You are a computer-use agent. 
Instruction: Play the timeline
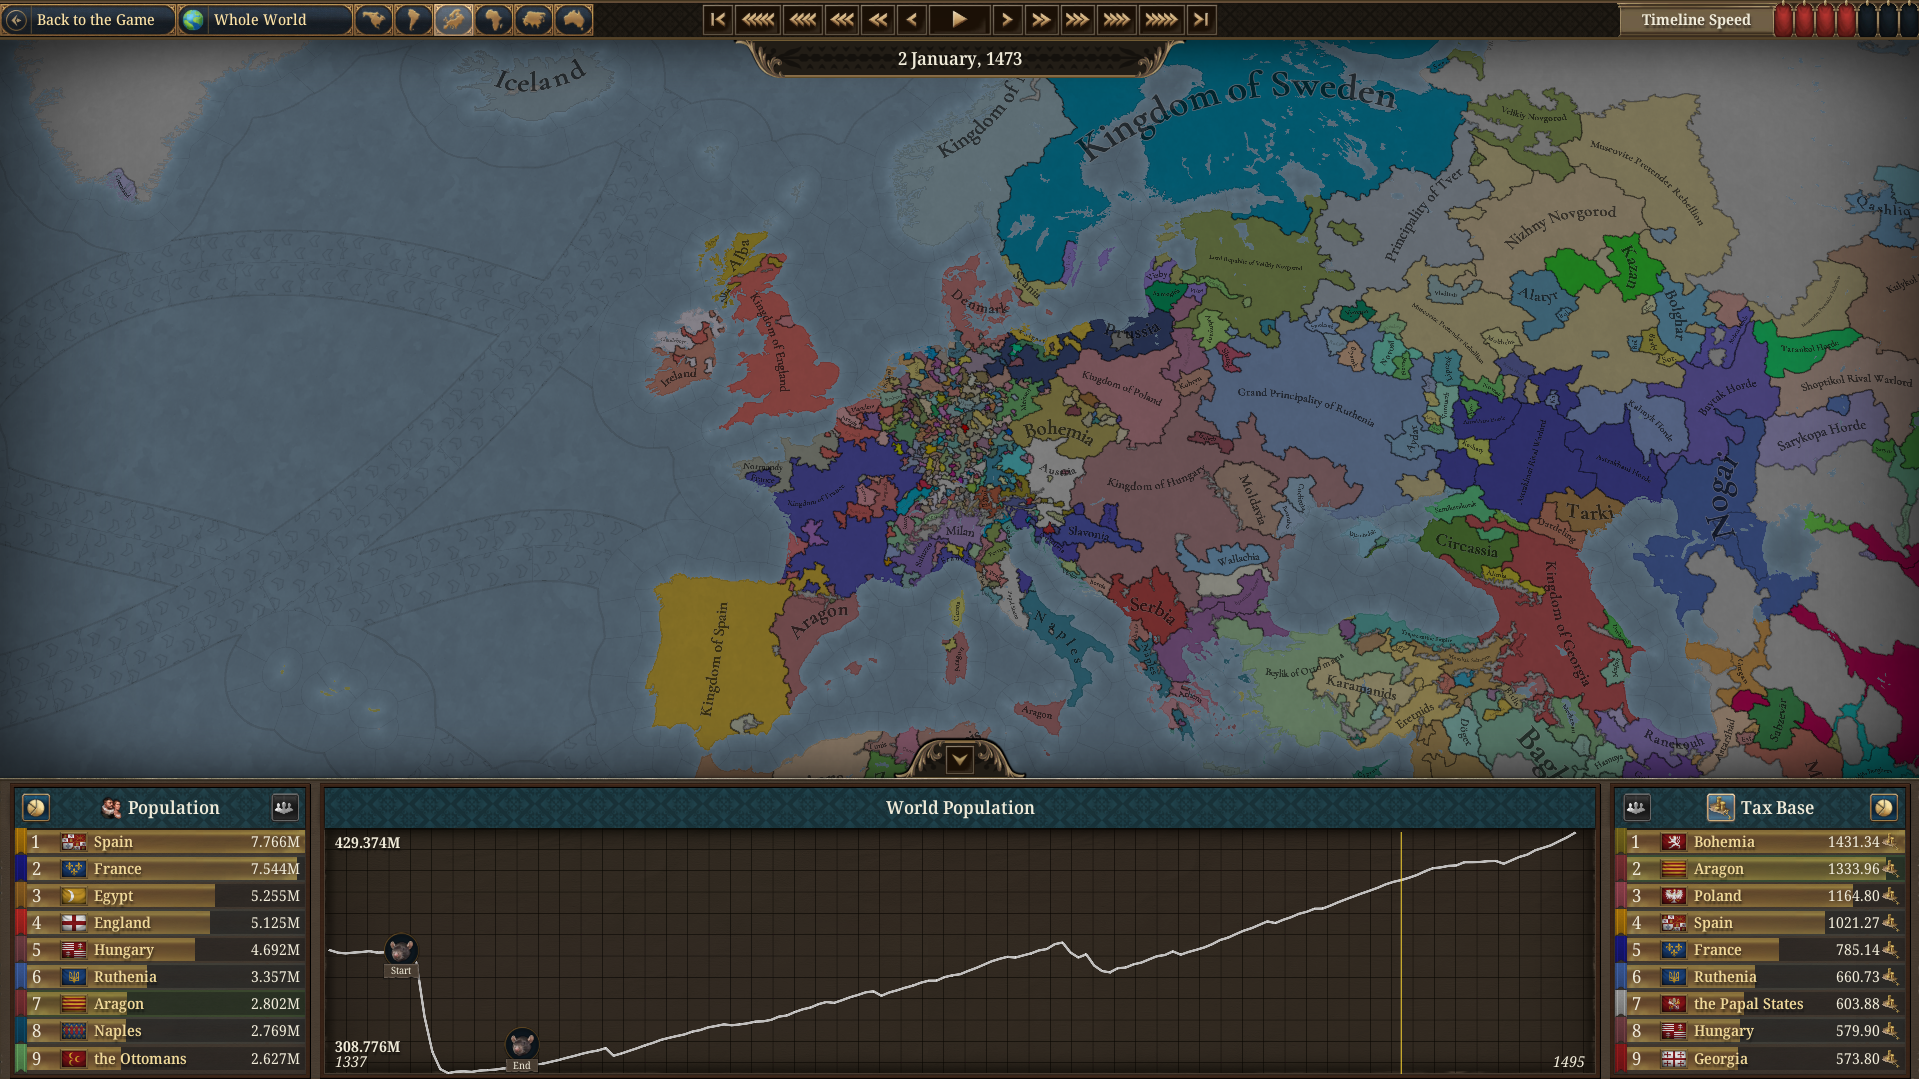coord(959,19)
